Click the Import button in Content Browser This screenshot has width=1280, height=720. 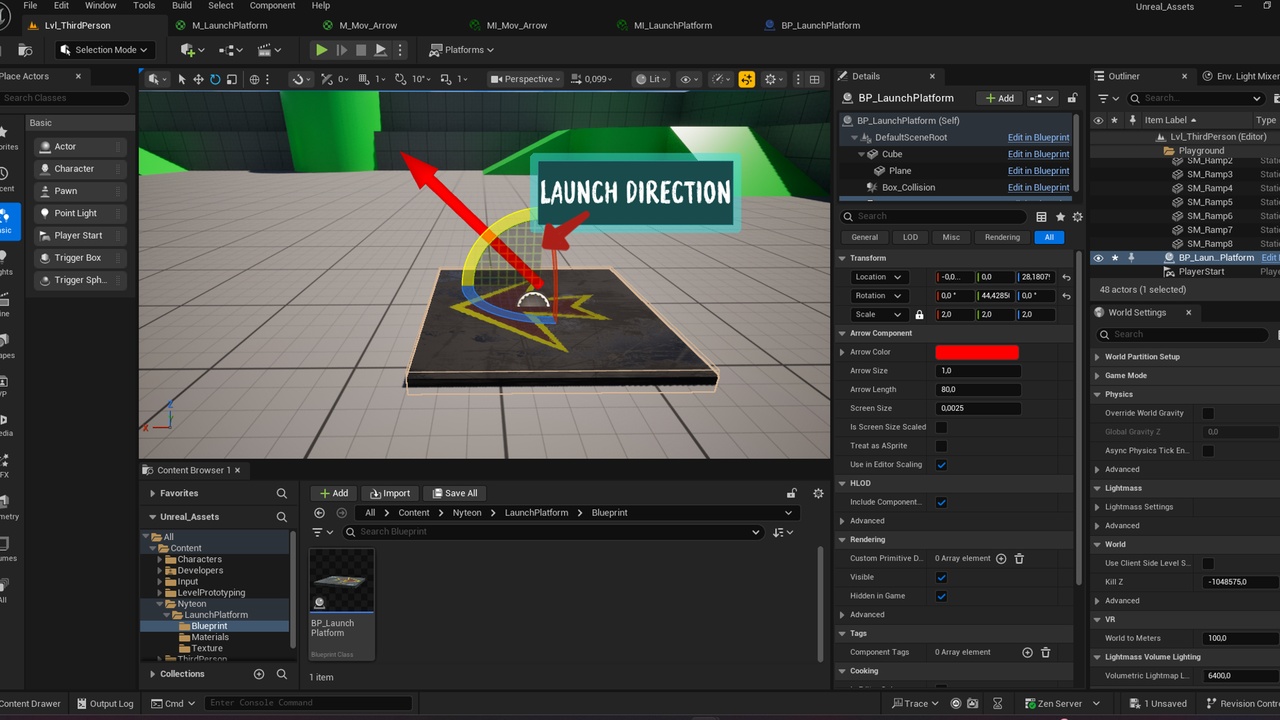click(390, 493)
